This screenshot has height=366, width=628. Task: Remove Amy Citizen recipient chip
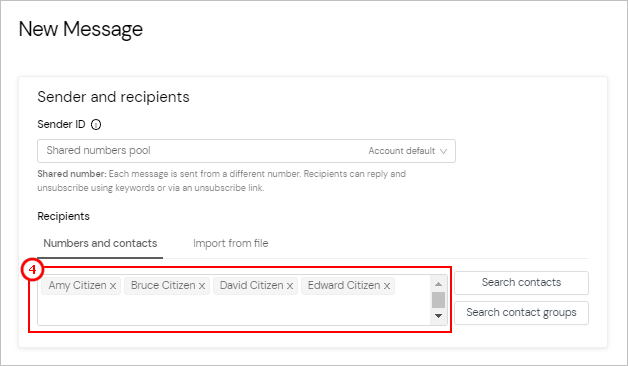coord(113,286)
